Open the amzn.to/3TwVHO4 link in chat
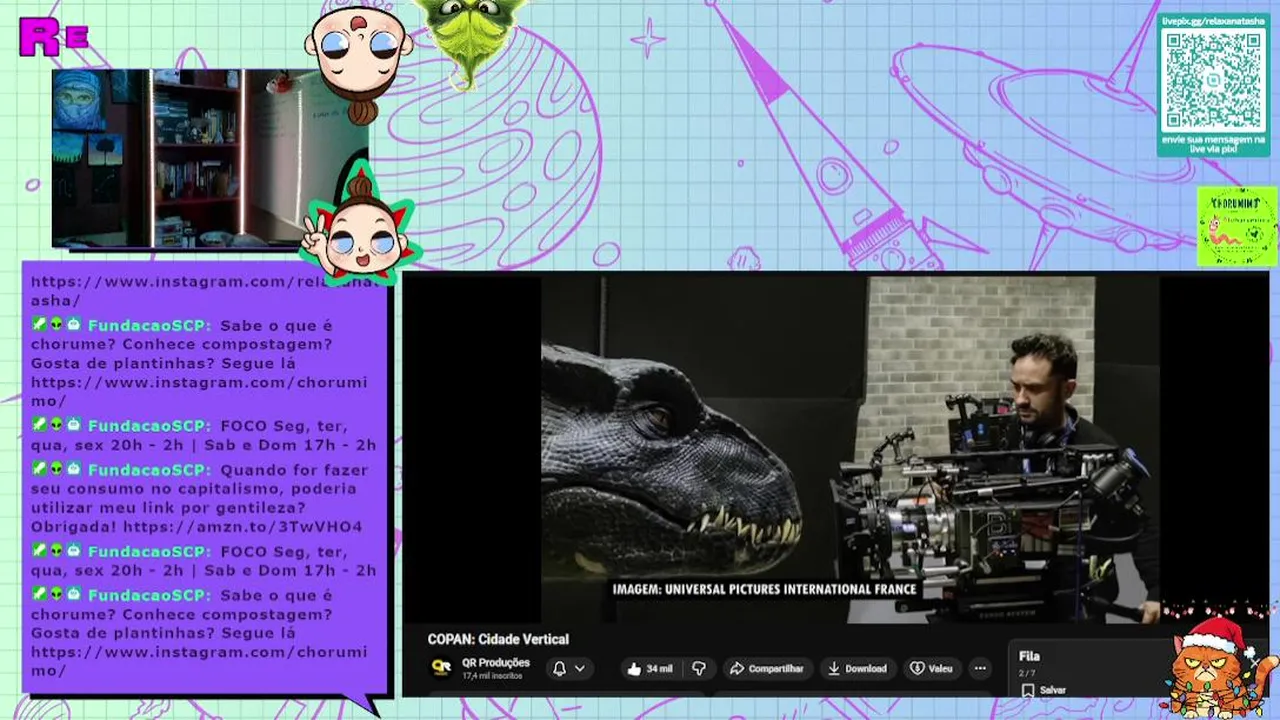This screenshot has width=1280, height=720. click(x=243, y=526)
